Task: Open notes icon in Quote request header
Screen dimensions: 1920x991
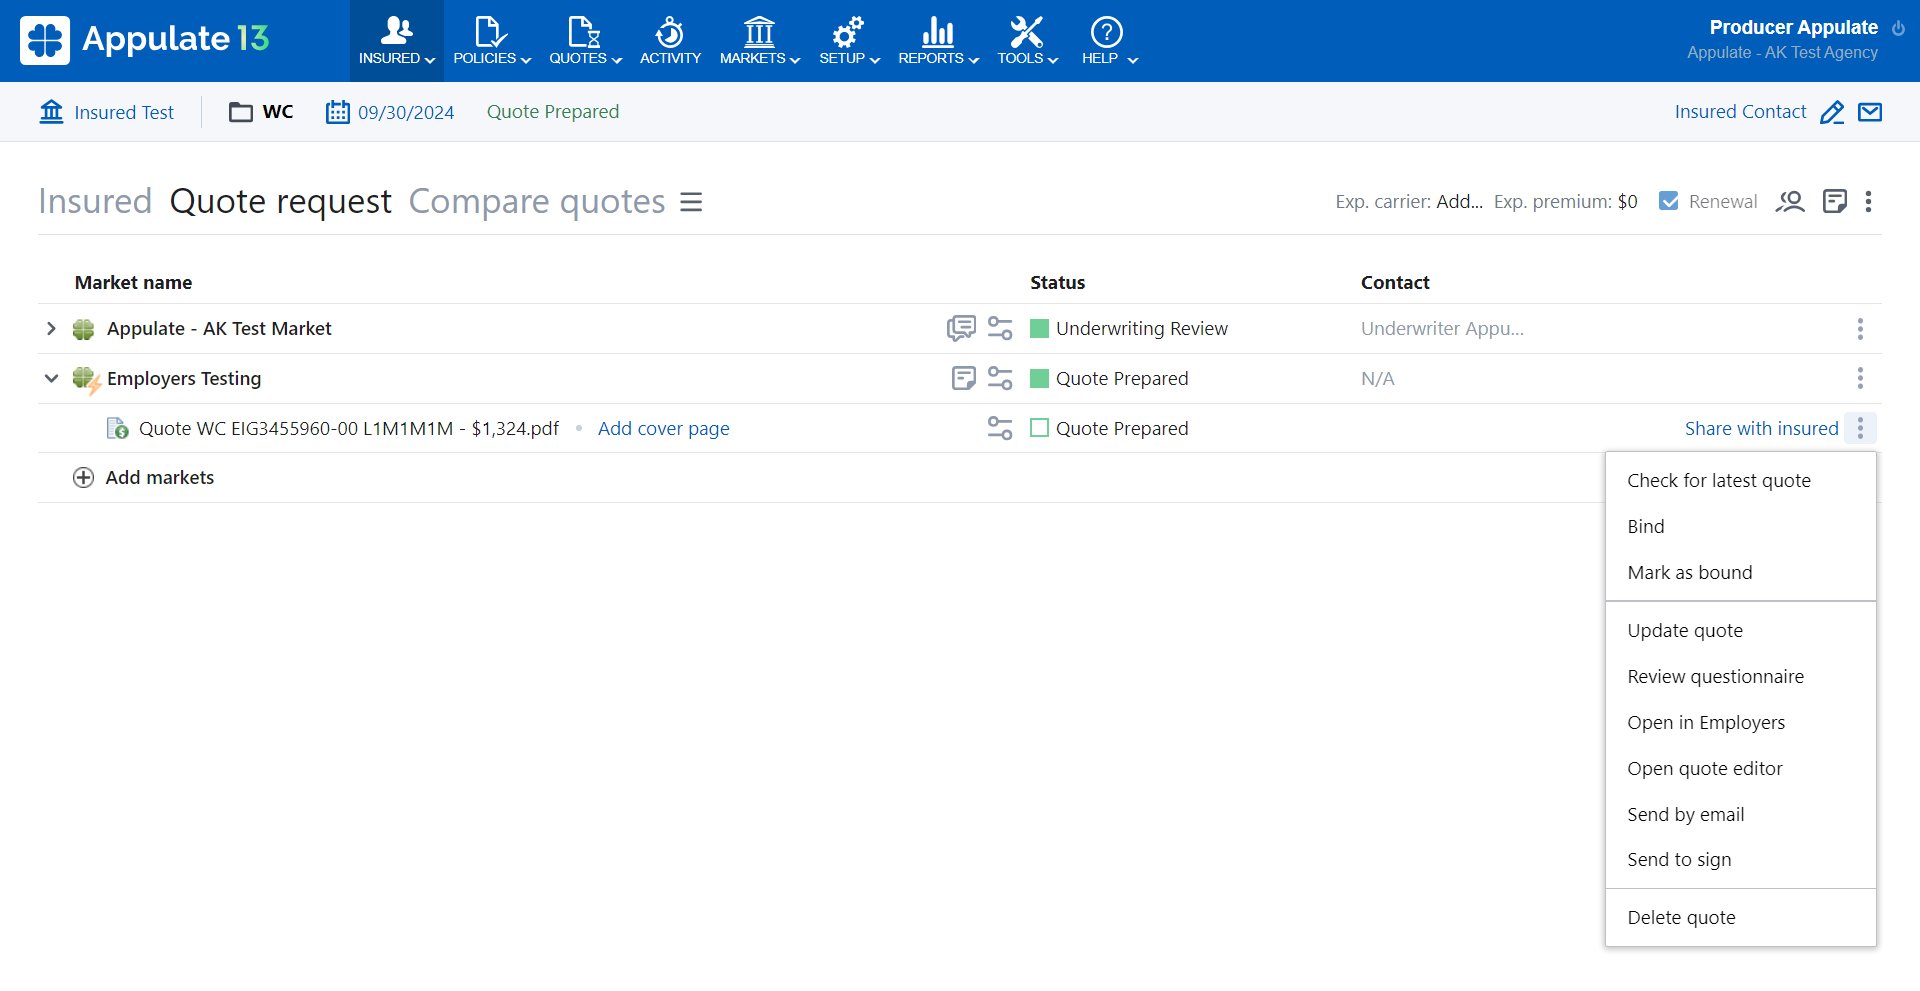Action: 1834,202
